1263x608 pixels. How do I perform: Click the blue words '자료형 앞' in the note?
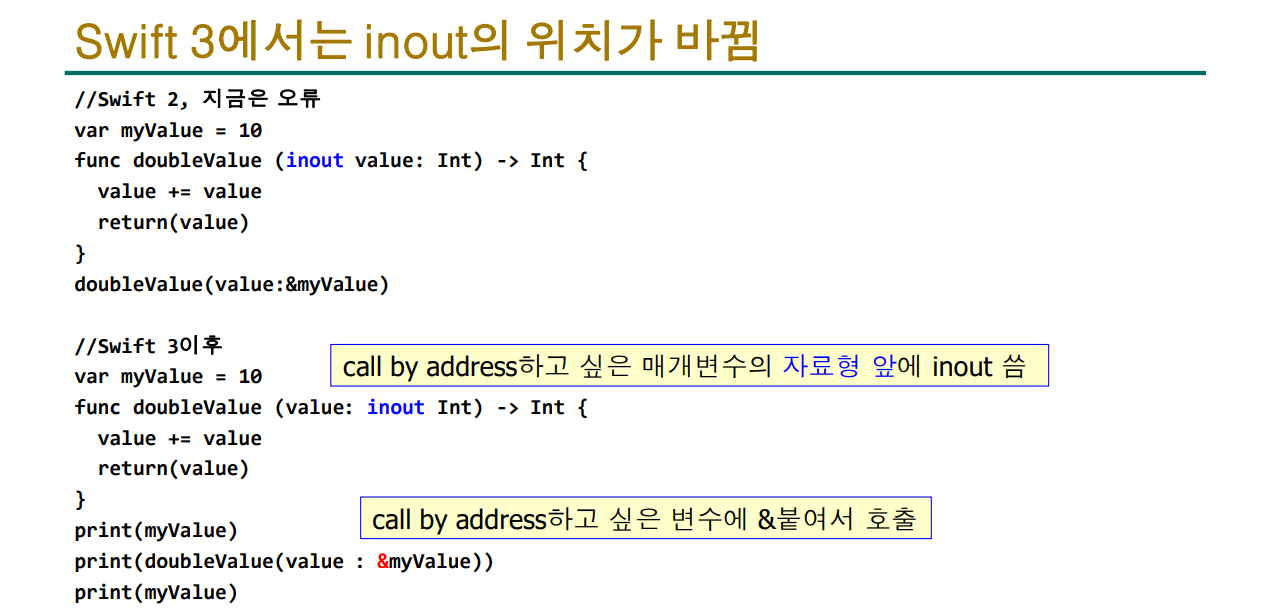[838, 367]
